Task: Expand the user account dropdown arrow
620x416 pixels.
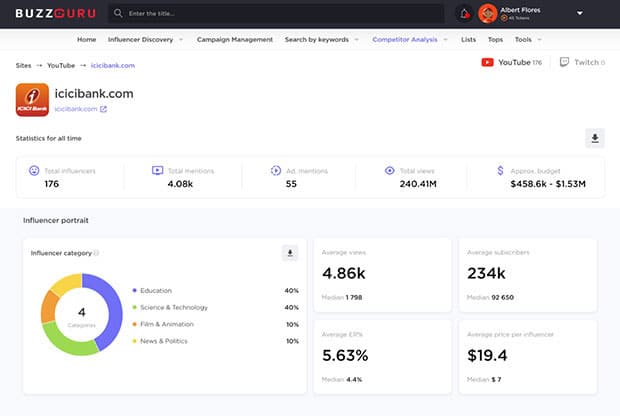Action: coord(580,13)
